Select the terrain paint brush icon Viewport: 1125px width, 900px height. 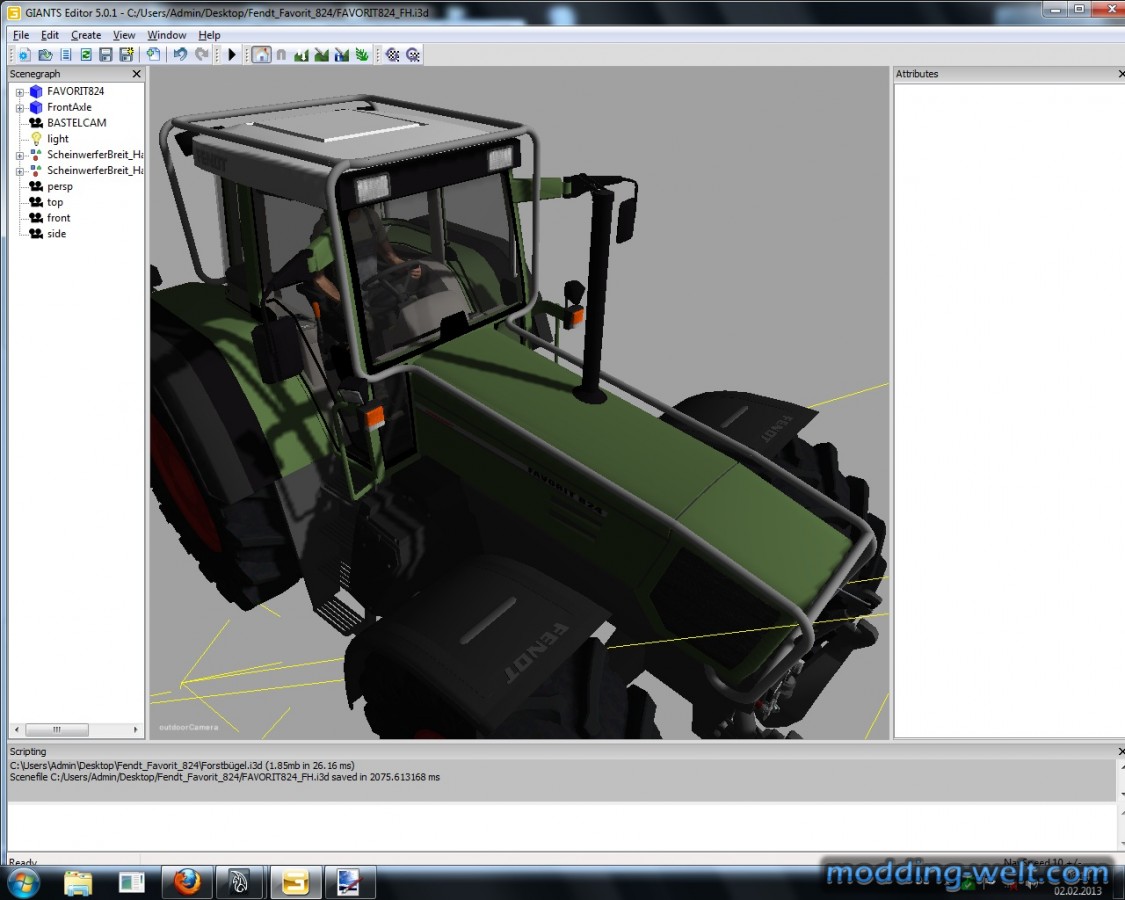pos(321,55)
